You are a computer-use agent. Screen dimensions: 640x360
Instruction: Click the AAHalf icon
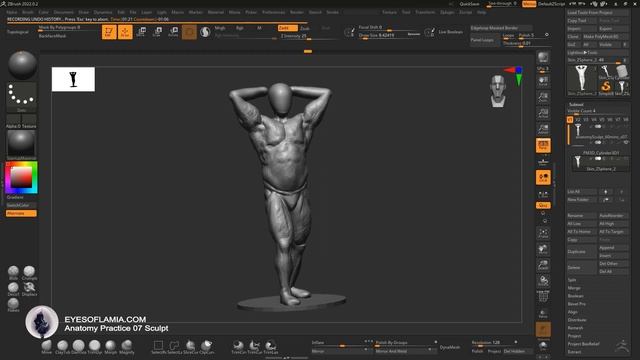tap(543, 129)
